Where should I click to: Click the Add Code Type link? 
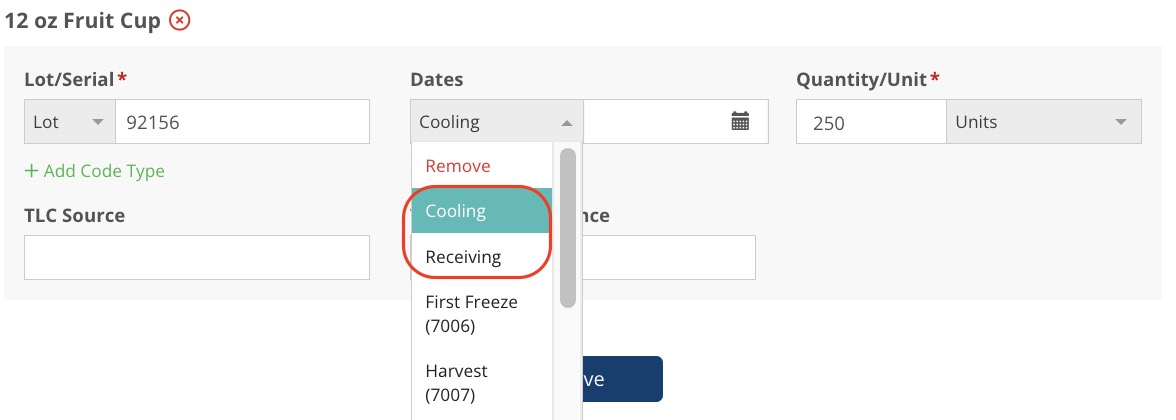click(x=94, y=171)
